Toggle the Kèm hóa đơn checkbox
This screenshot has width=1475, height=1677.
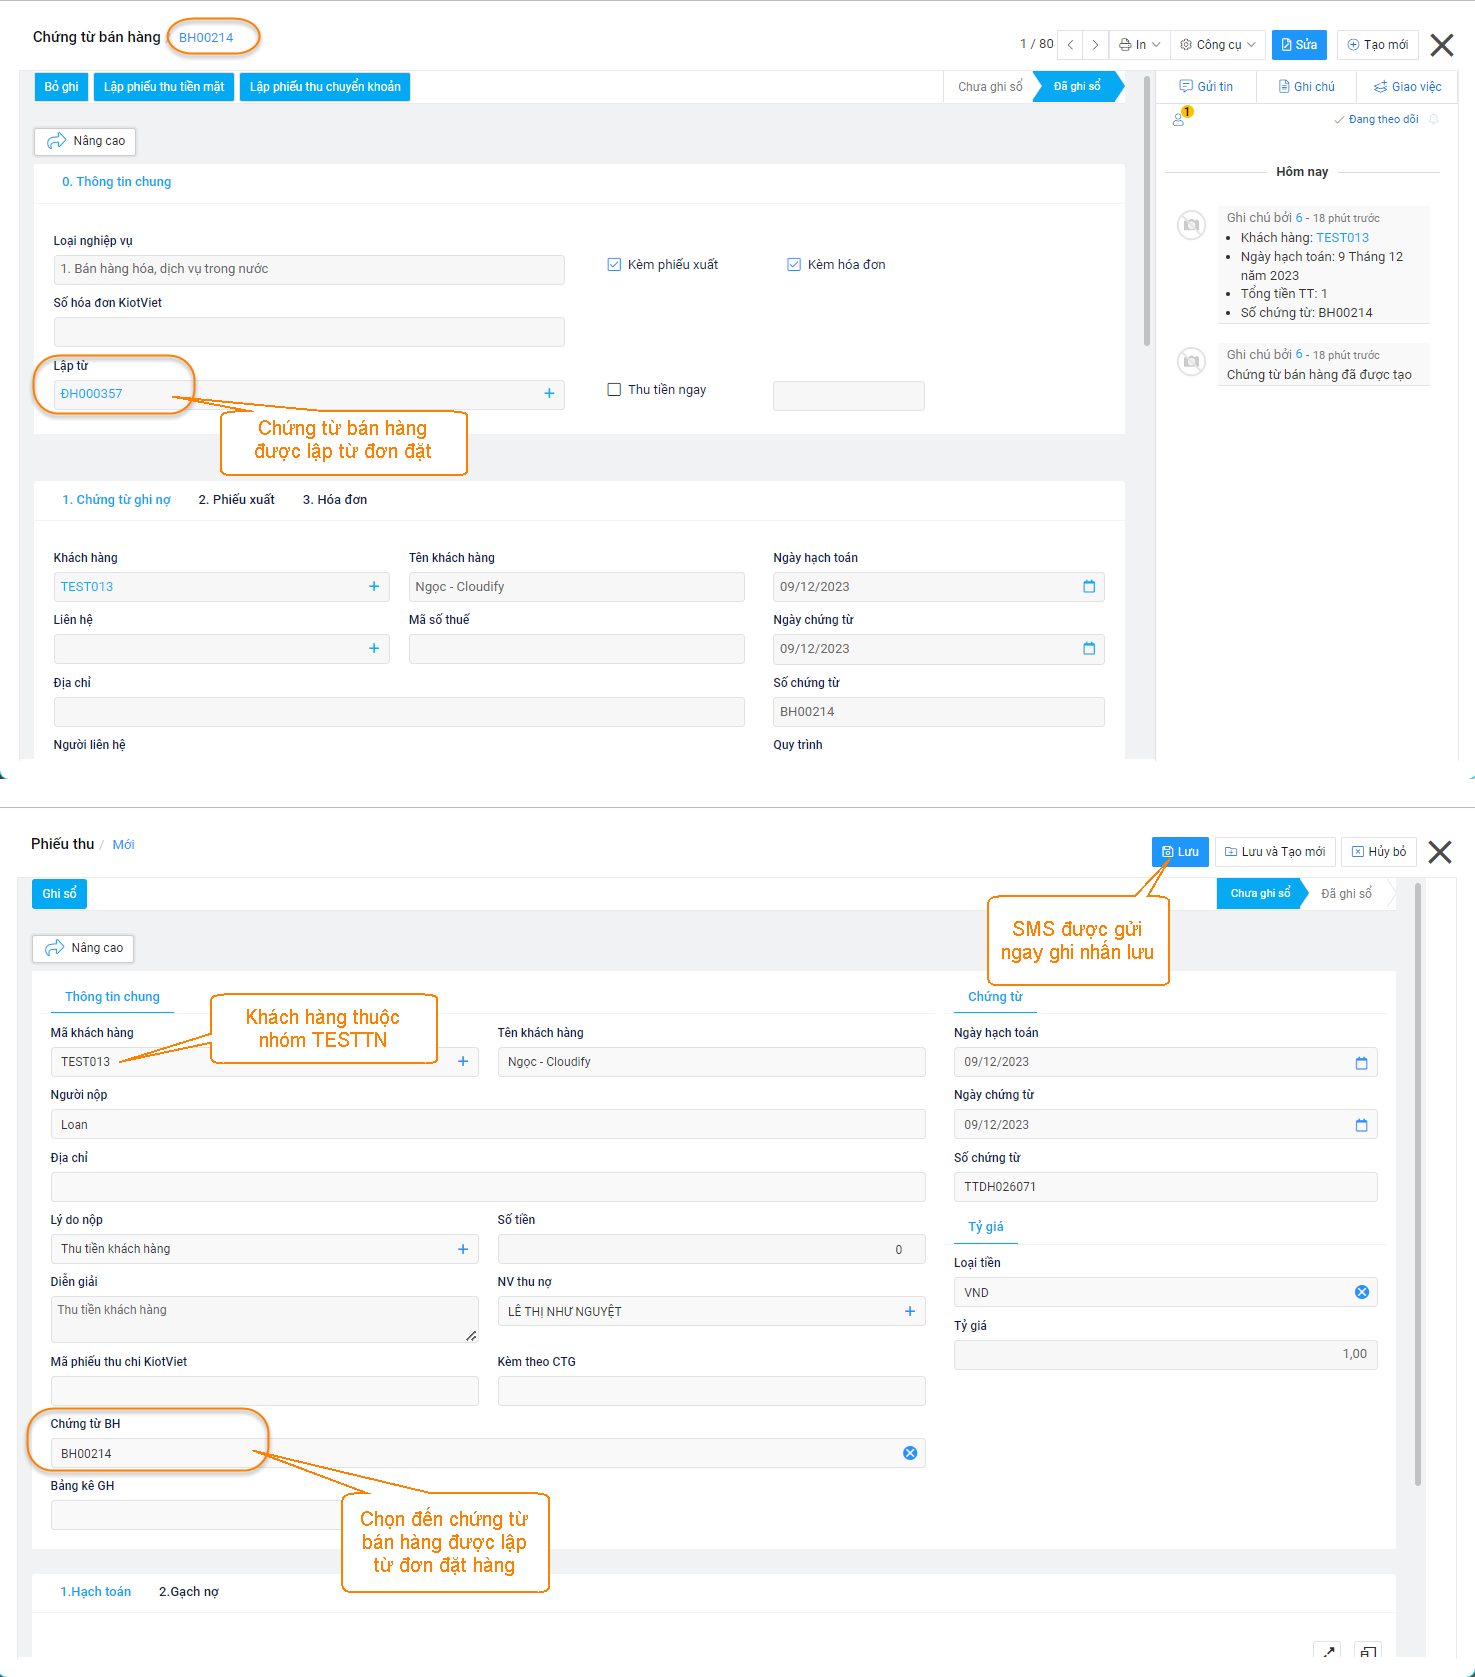coord(794,265)
